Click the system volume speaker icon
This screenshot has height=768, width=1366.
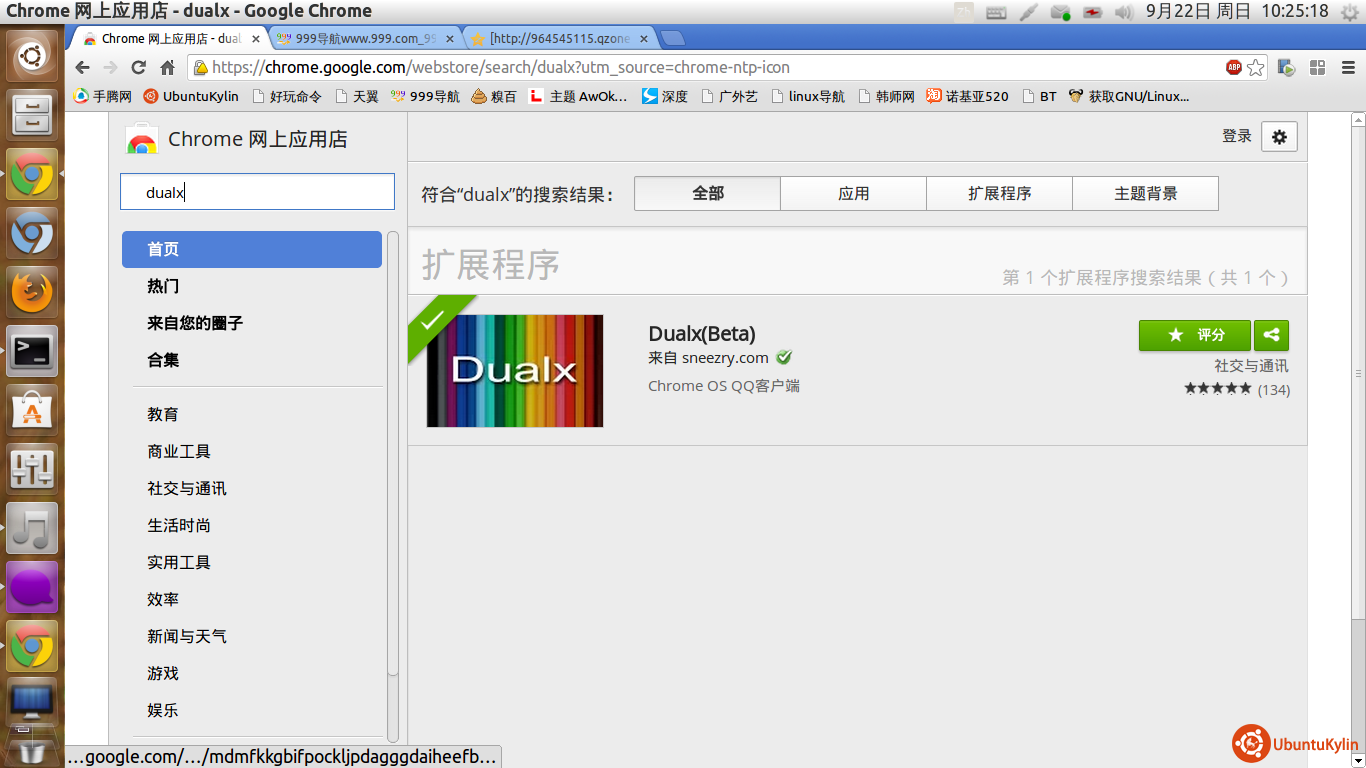[1123, 12]
